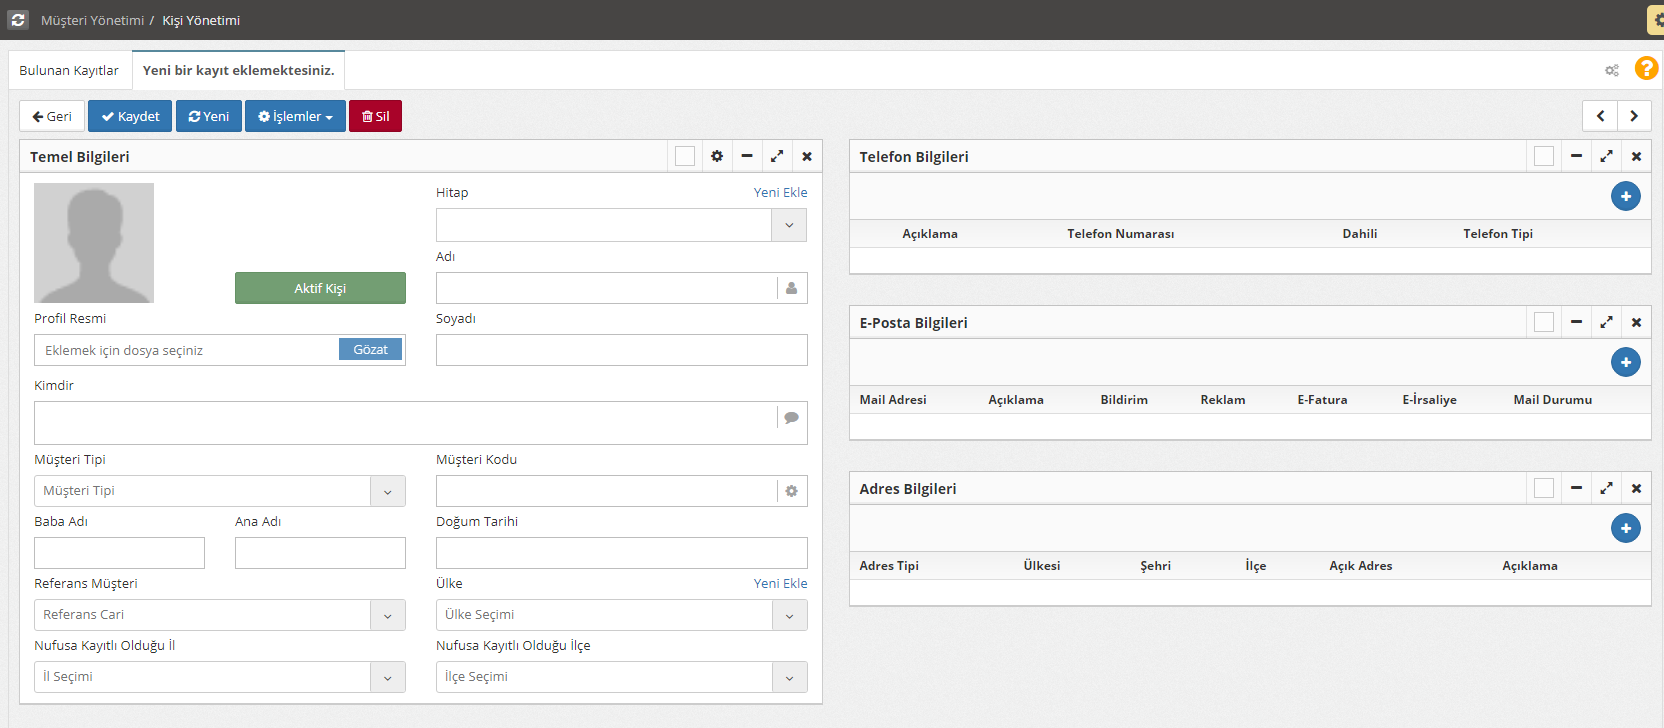Click the refresh icon in top bar
This screenshot has height=728, width=1664.
[18, 20]
